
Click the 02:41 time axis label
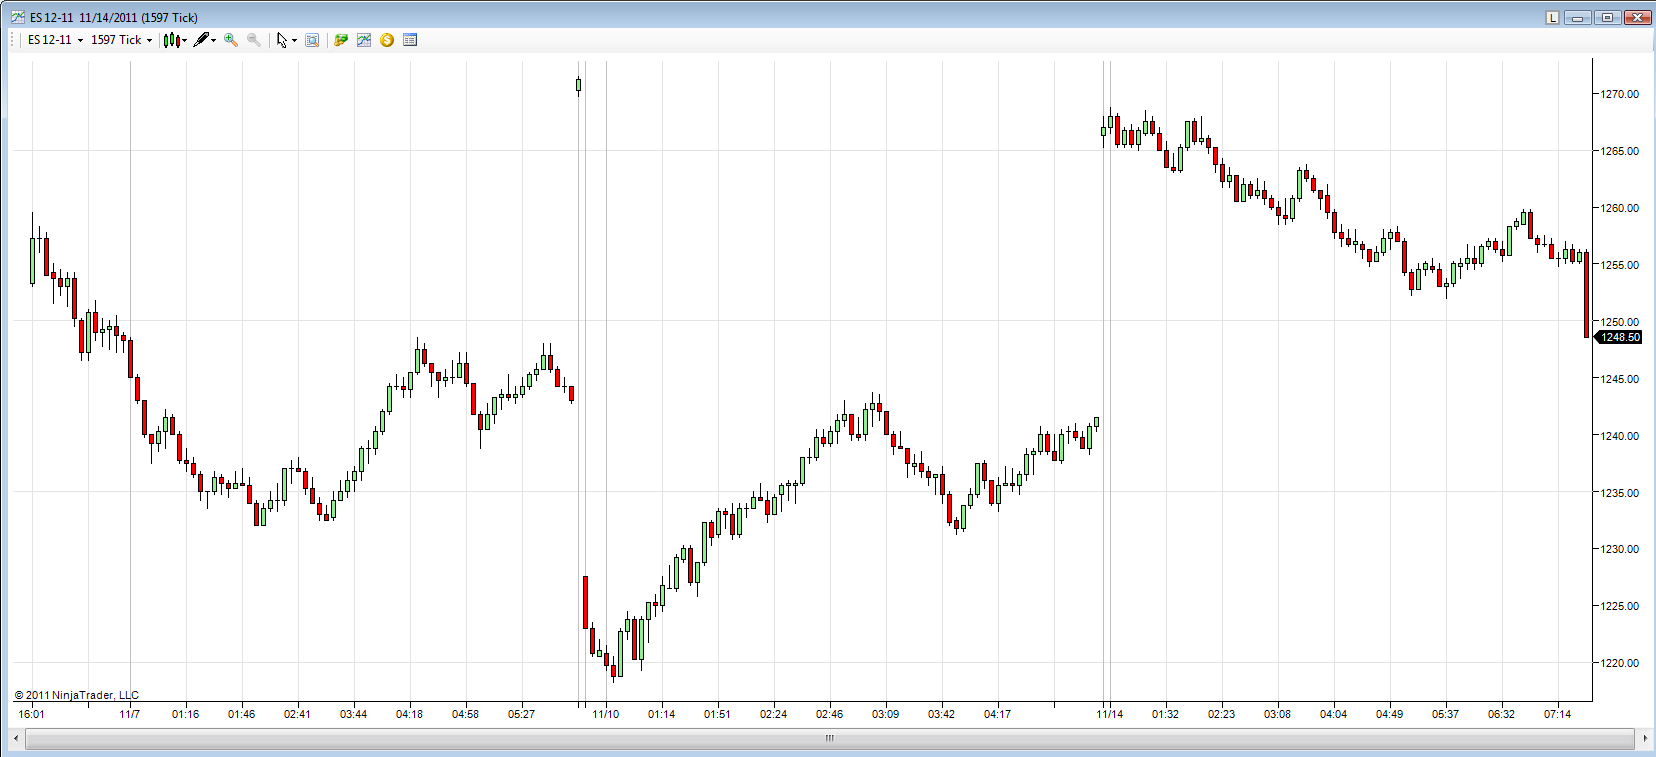[298, 714]
